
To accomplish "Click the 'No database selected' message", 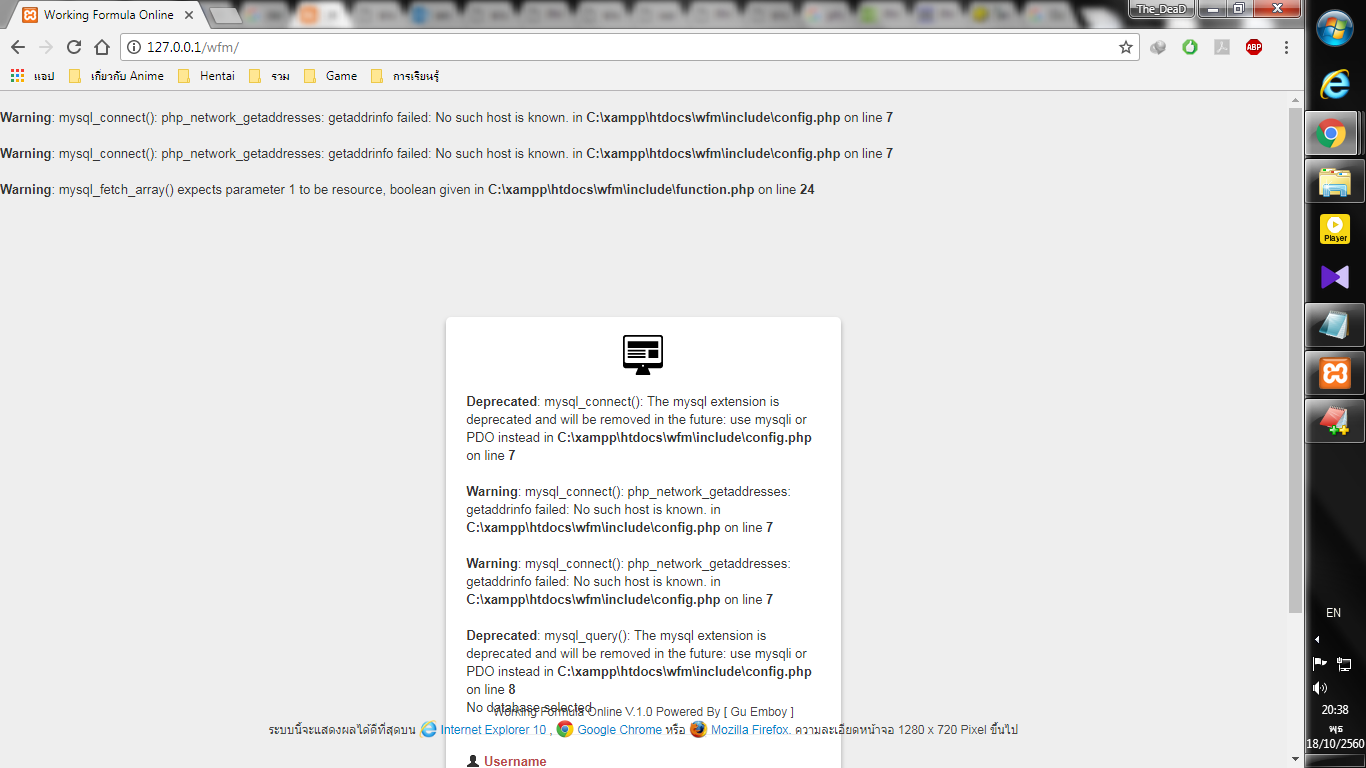I will click(x=529, y=707).
